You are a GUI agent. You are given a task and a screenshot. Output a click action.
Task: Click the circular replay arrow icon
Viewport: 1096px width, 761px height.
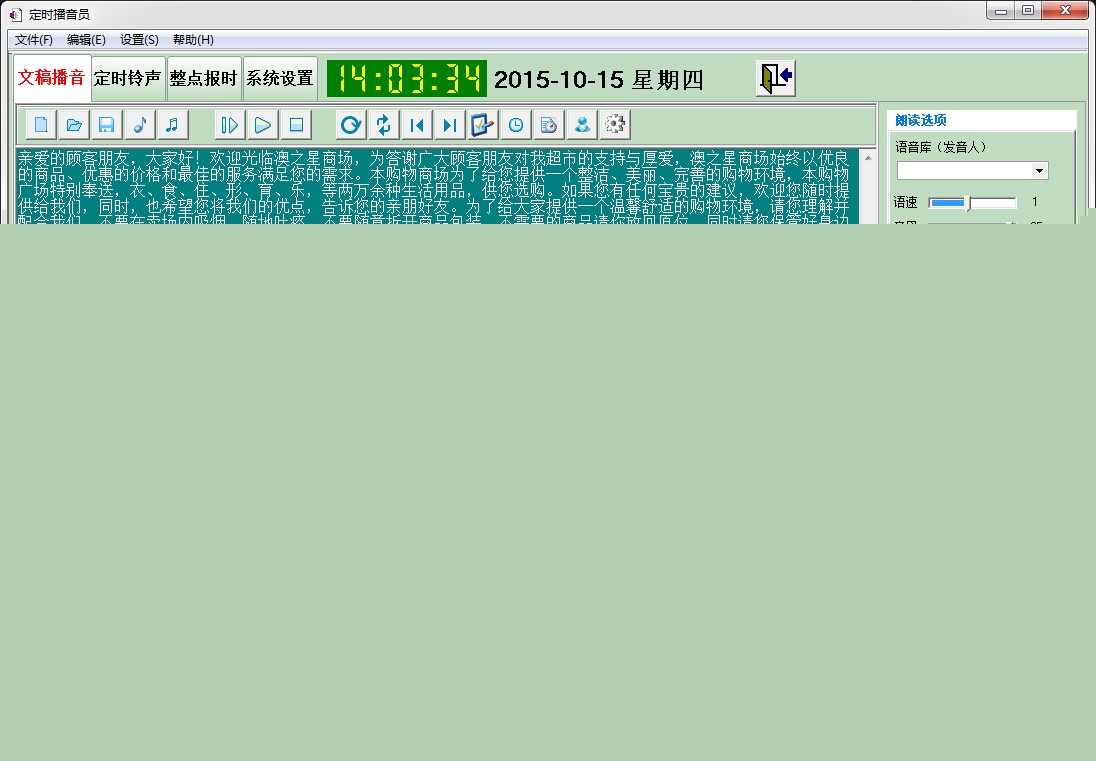pos(351,125)
